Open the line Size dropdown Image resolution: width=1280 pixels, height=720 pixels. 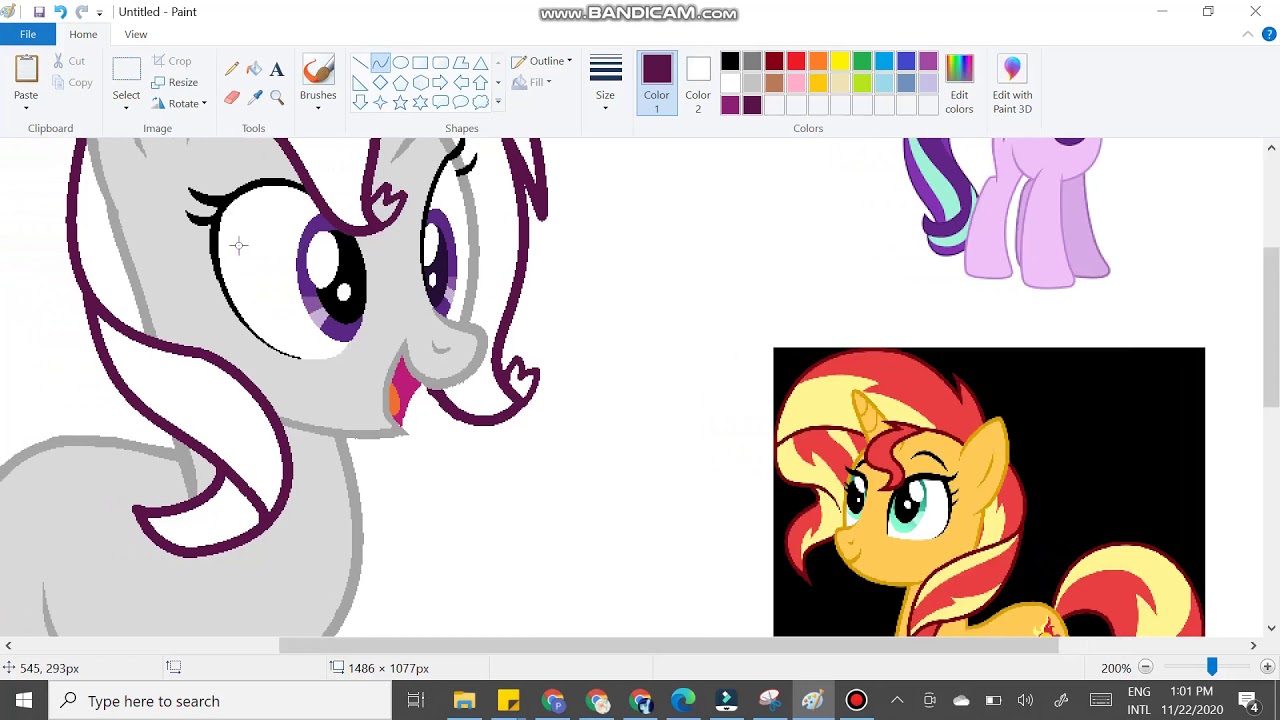[605, 84]
